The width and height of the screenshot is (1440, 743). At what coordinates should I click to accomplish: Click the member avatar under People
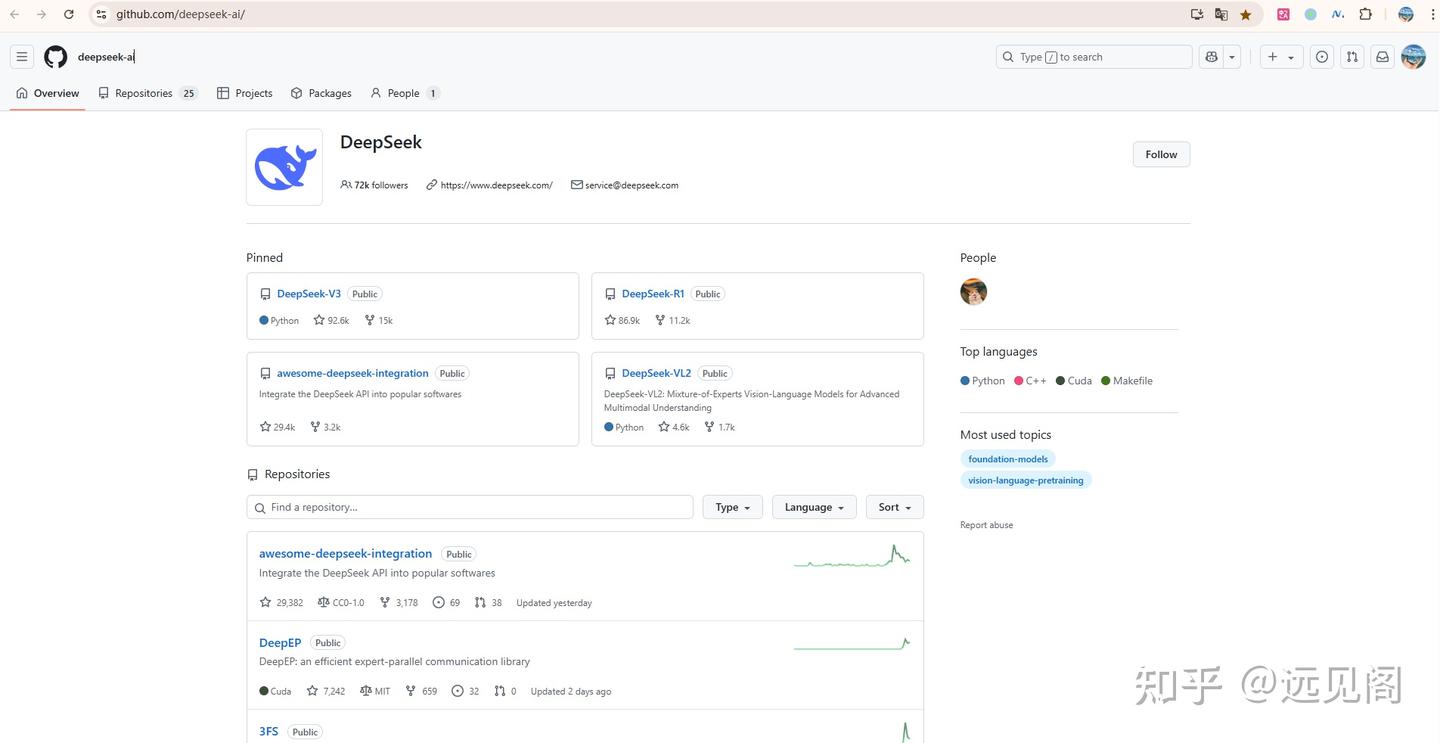[974, 292]
